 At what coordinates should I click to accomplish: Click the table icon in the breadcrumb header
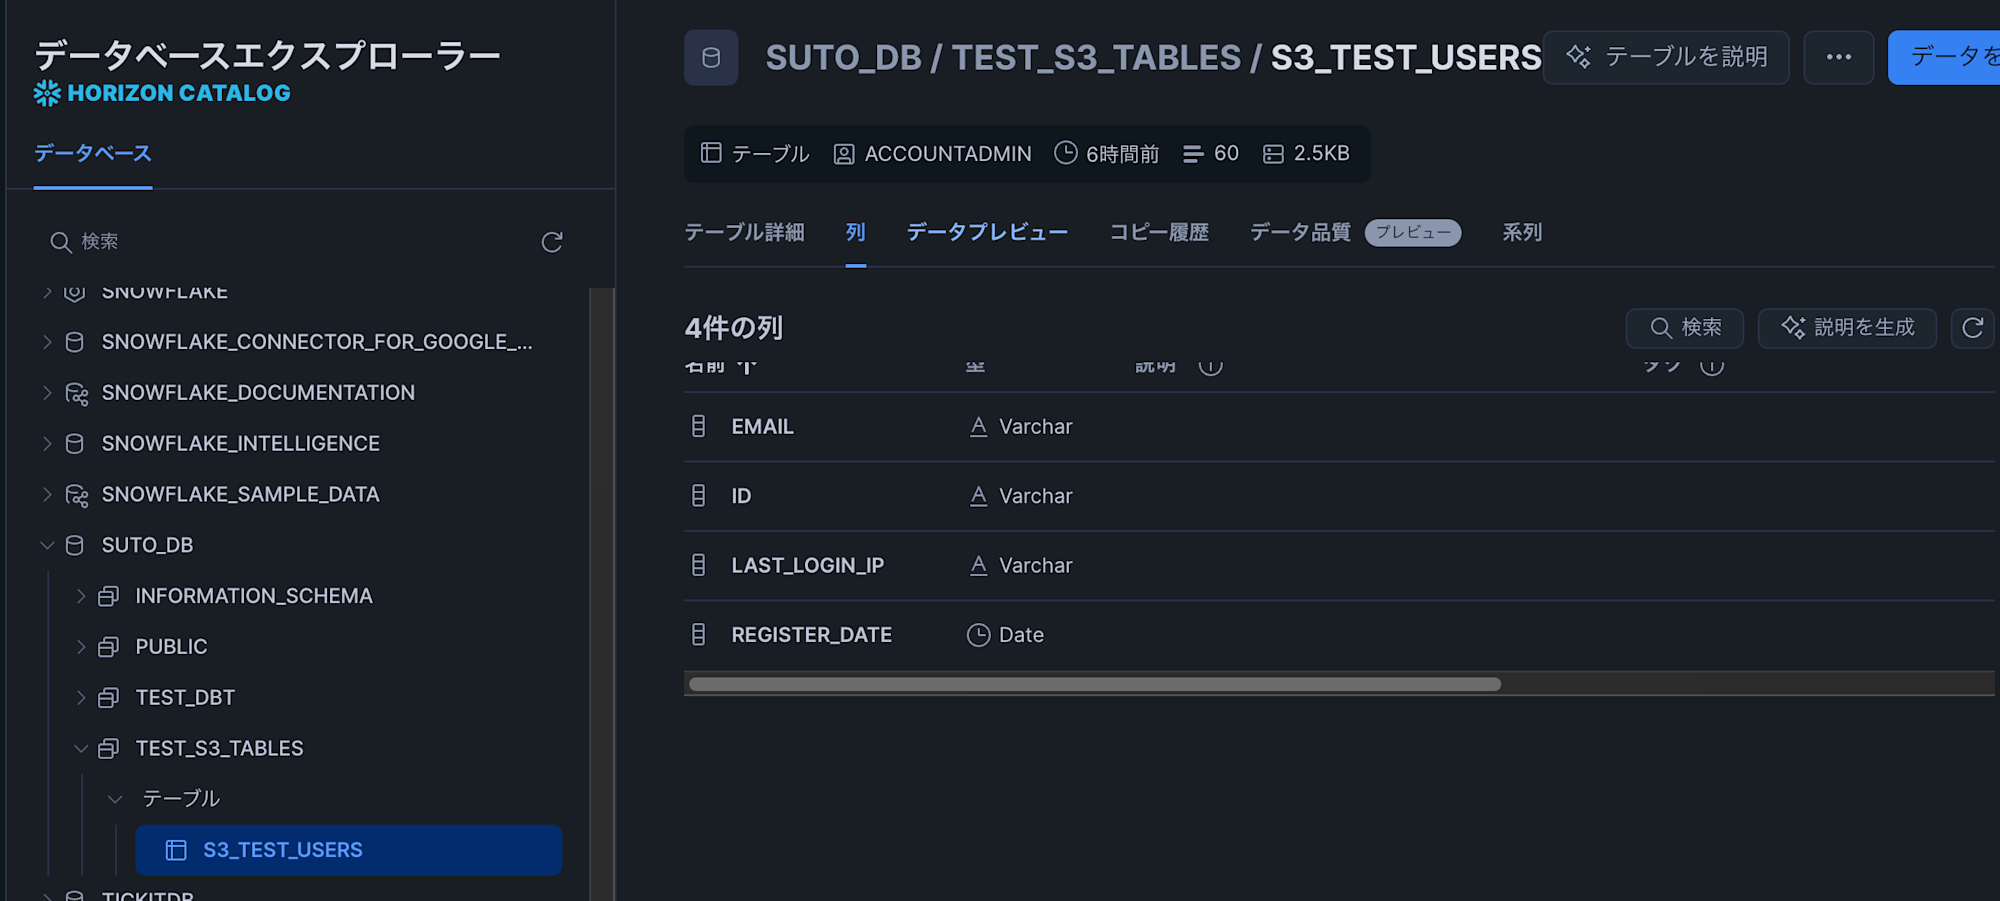[710, 57]
